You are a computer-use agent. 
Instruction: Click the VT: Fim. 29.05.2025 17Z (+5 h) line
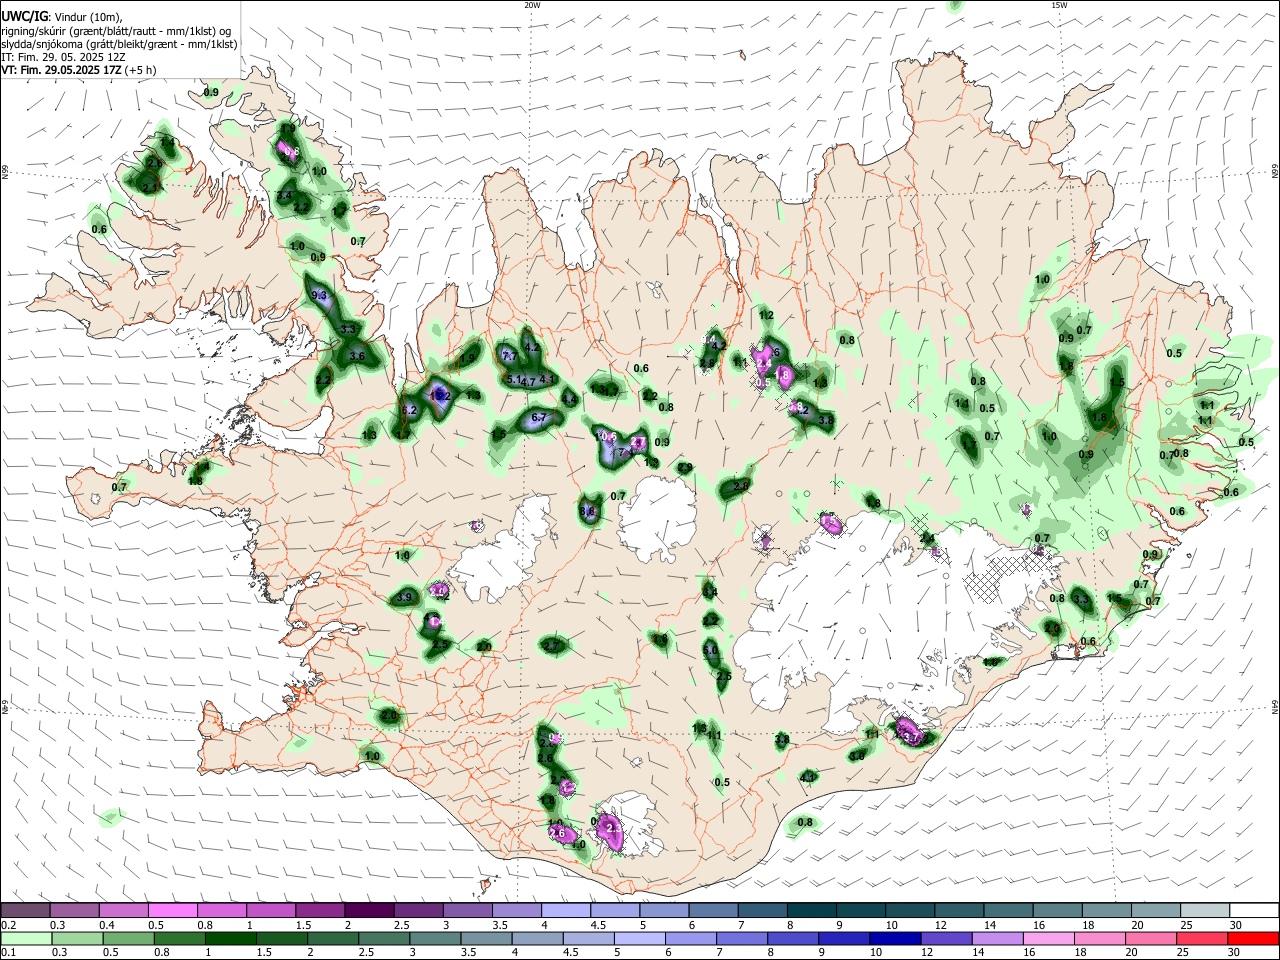click(79, 70)
